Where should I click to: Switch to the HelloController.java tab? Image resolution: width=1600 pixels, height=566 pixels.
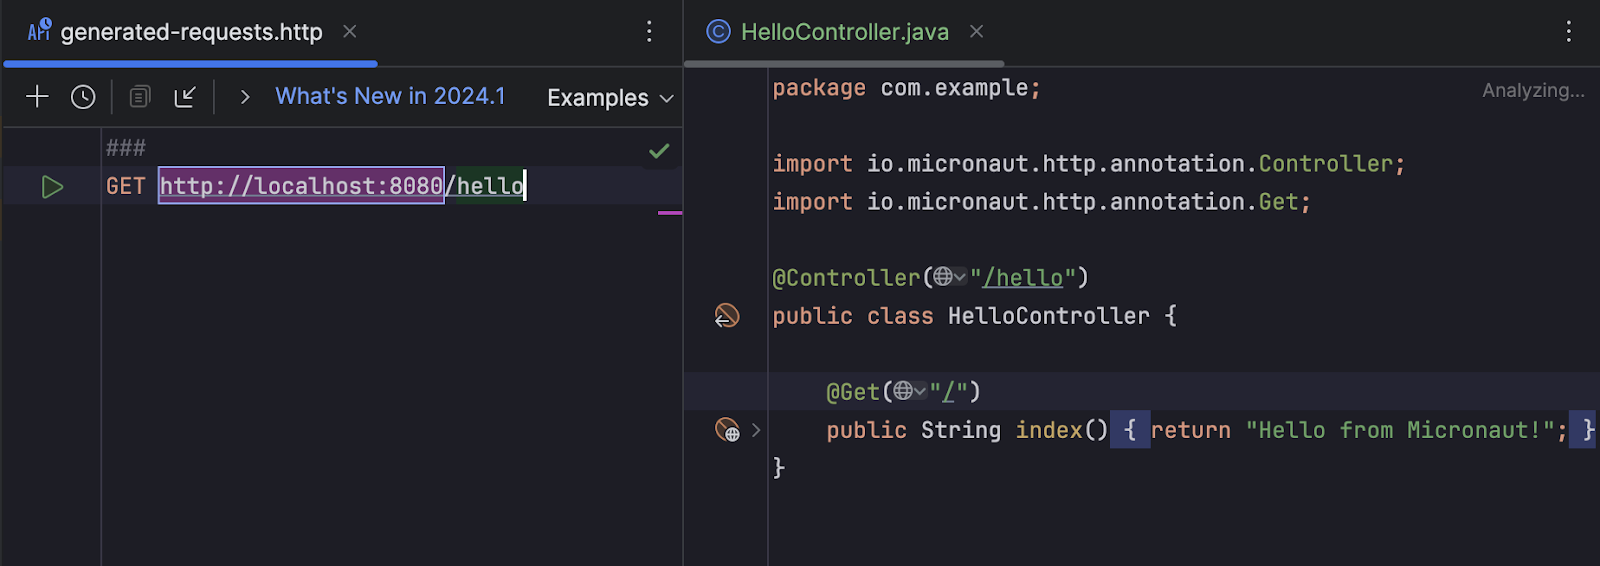[843, 32]
